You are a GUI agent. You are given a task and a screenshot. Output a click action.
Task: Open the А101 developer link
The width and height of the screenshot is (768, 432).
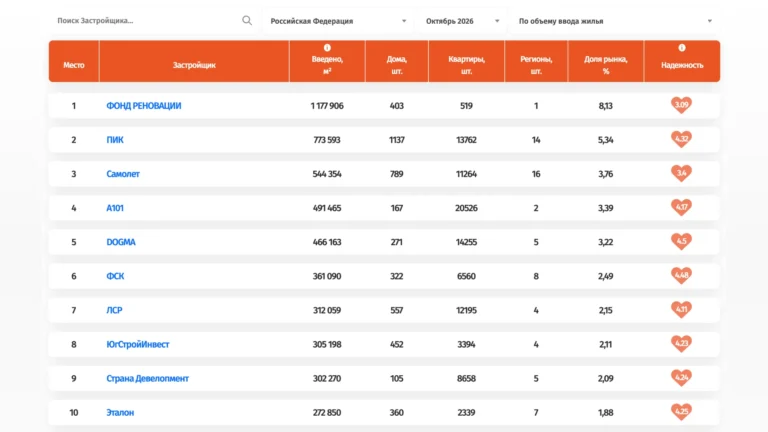pyautogui.click(x=115, y=208)
